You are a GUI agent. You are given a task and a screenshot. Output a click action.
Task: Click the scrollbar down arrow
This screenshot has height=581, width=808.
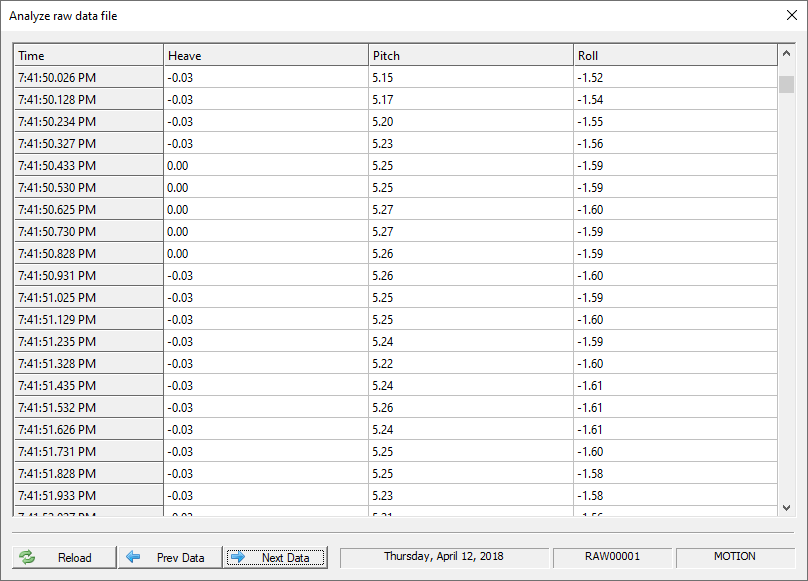(x=786, y=508)
